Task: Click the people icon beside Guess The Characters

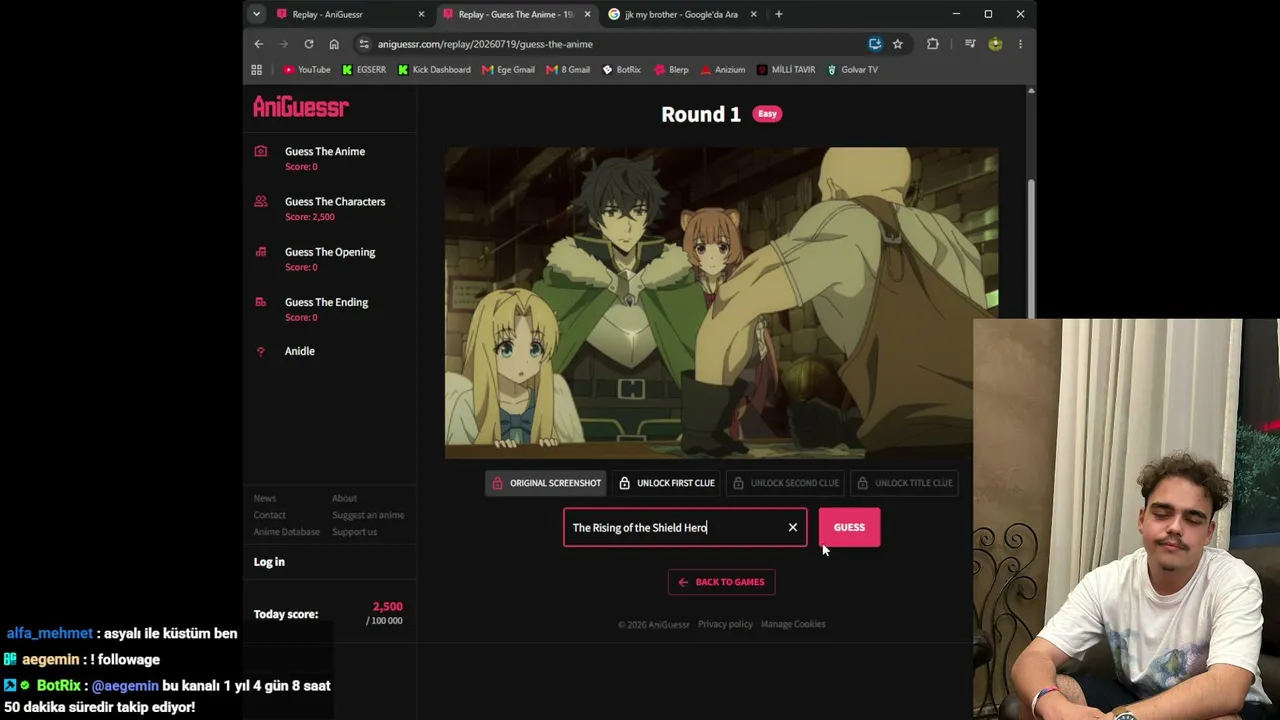Action: coord(261,201)
